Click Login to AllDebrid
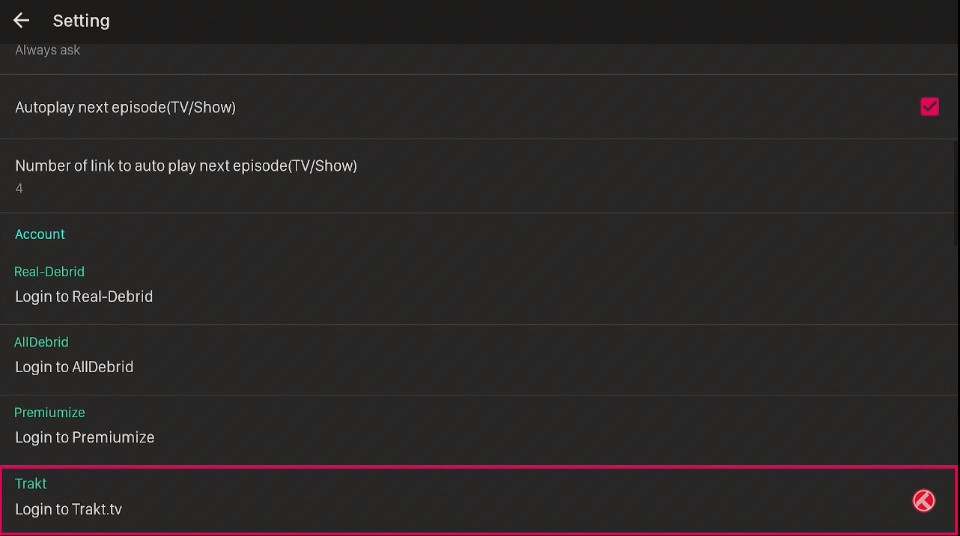This screenshot has height=536, width=960. pos(74,367)
